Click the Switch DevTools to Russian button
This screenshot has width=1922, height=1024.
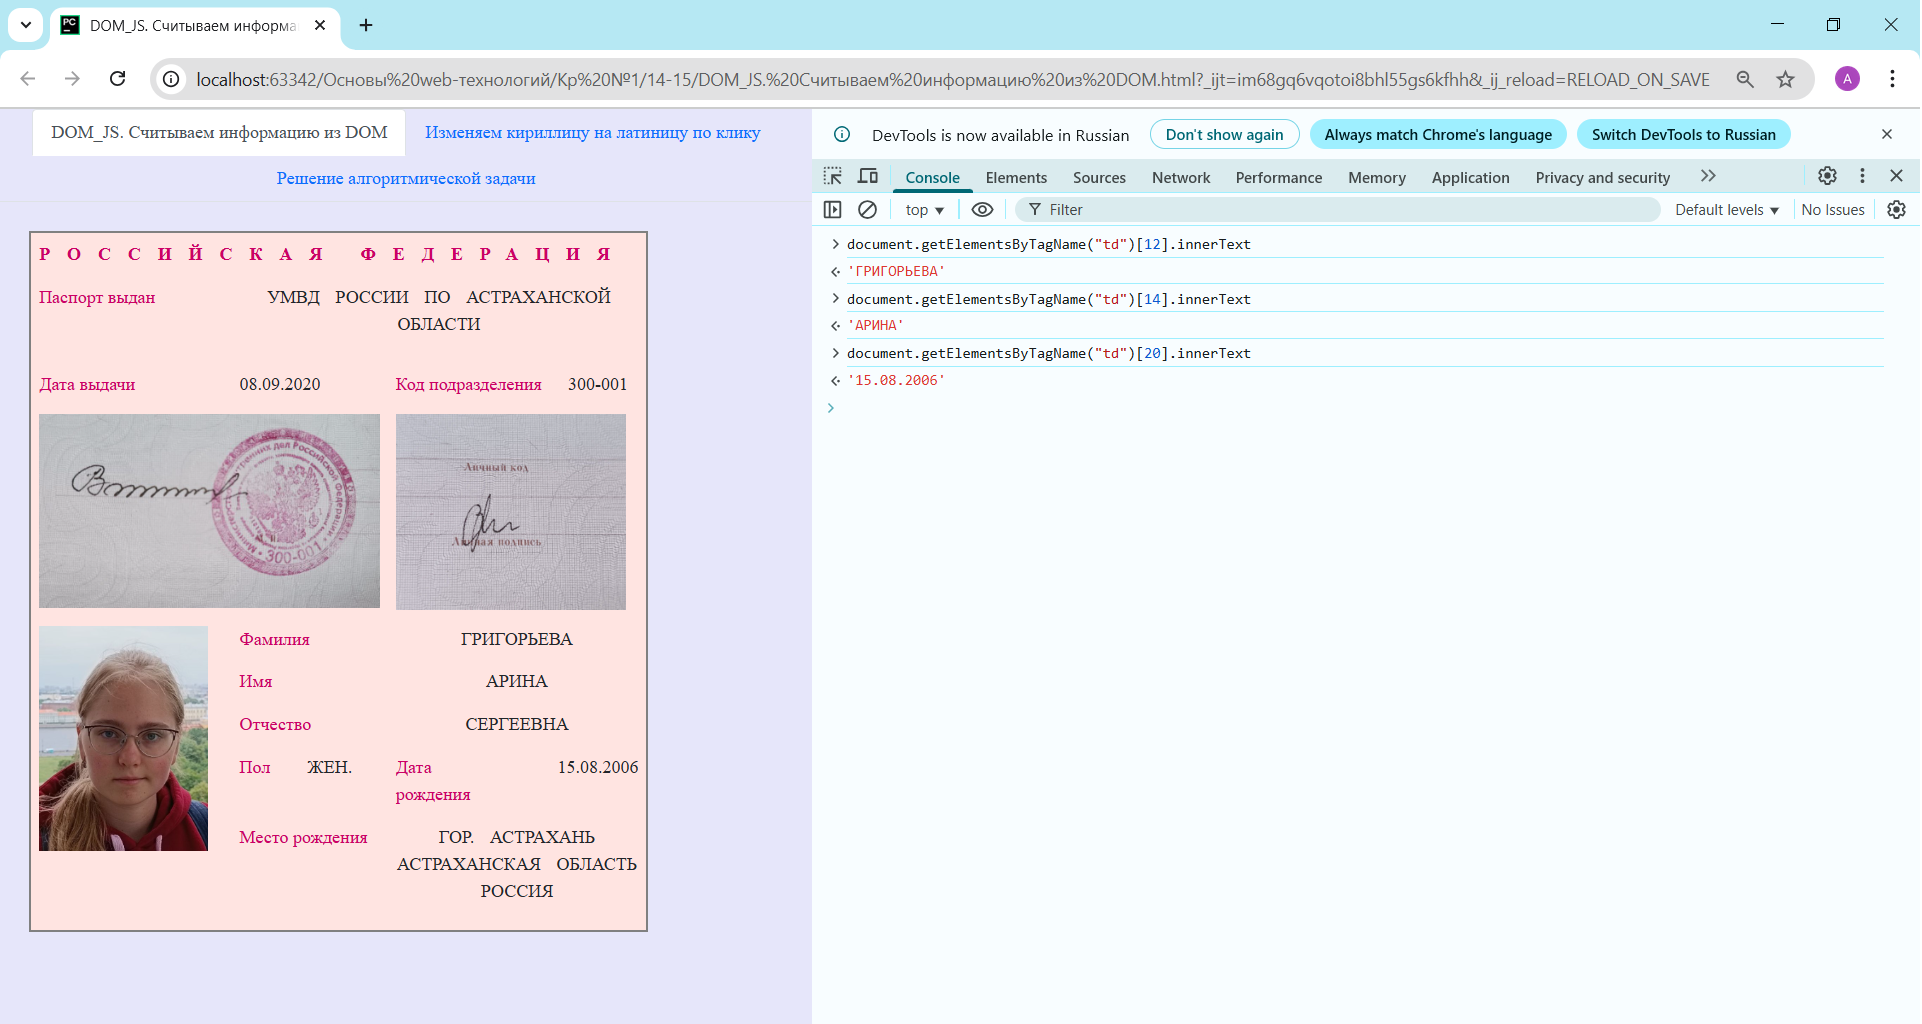[1683, 135]
